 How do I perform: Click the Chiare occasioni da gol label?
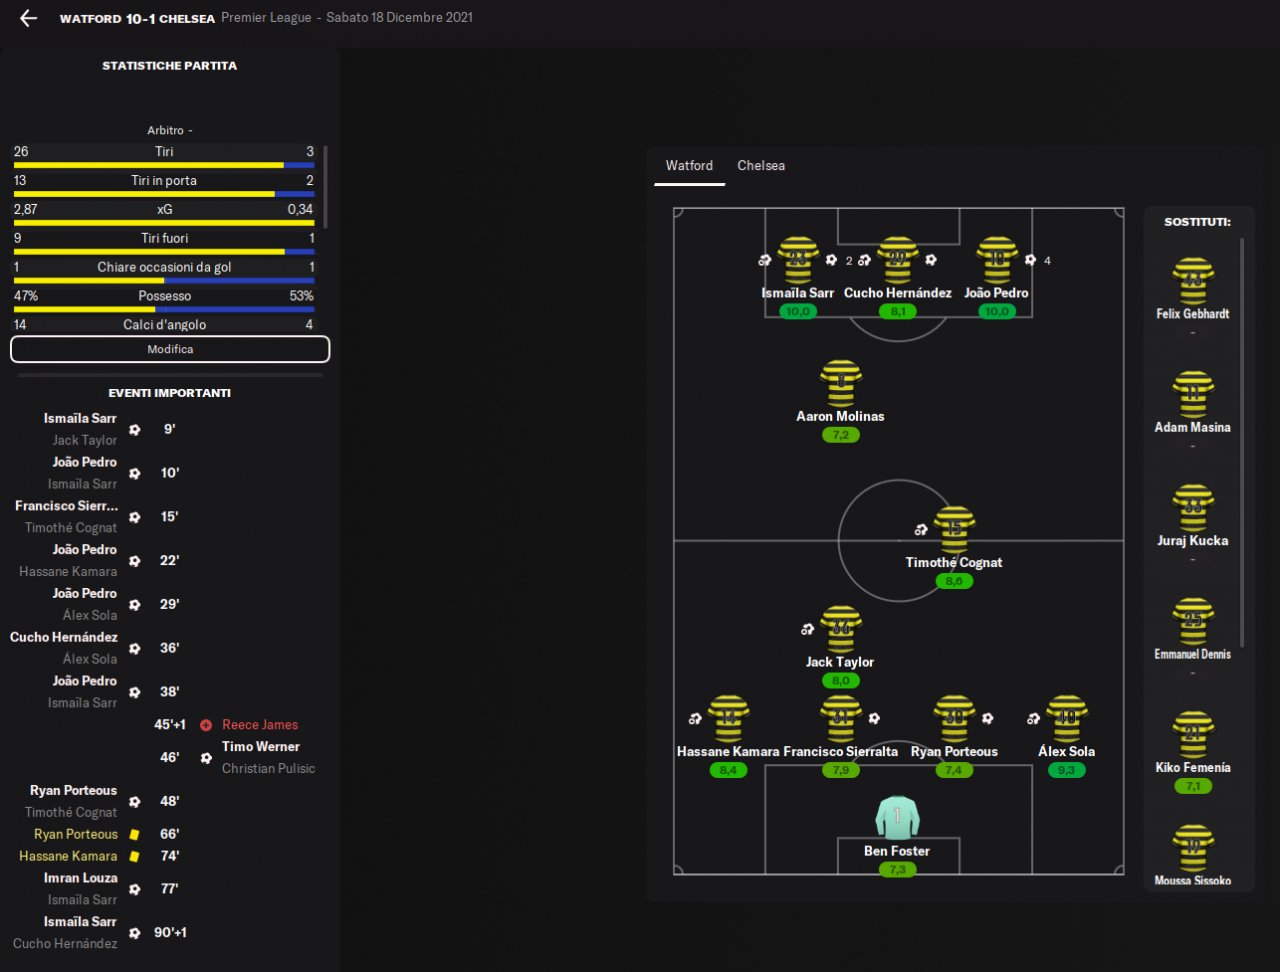(x=164, y=267)
